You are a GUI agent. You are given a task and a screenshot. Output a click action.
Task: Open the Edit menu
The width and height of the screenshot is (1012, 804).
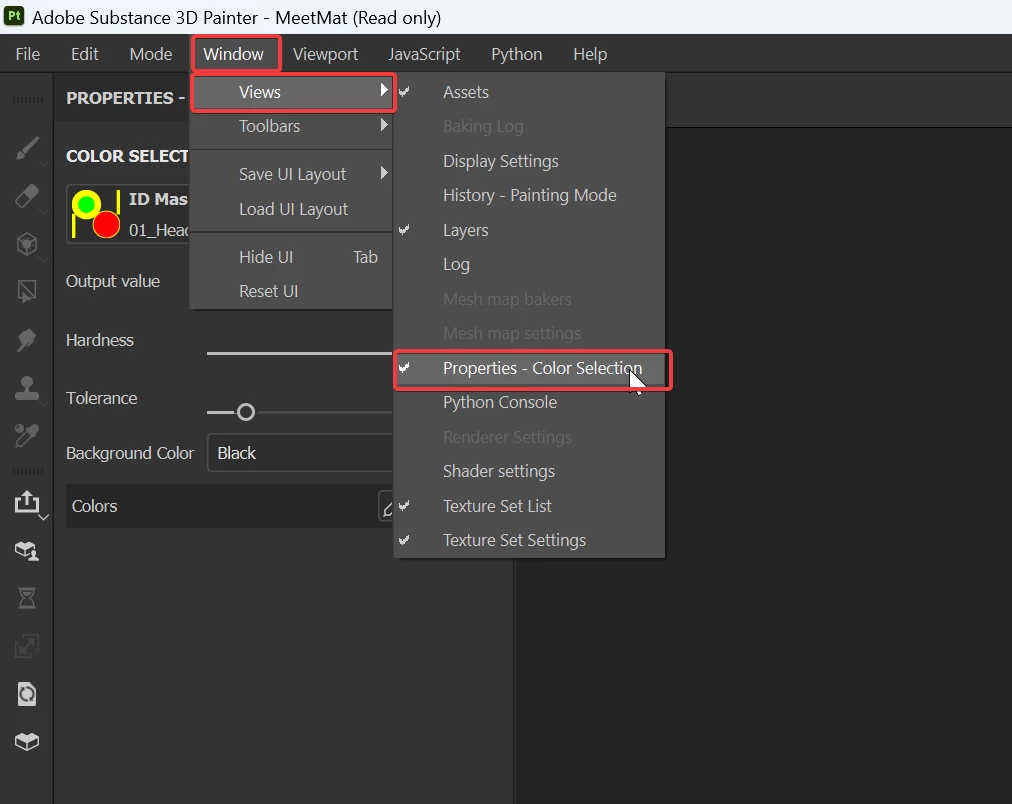point(85,54)
